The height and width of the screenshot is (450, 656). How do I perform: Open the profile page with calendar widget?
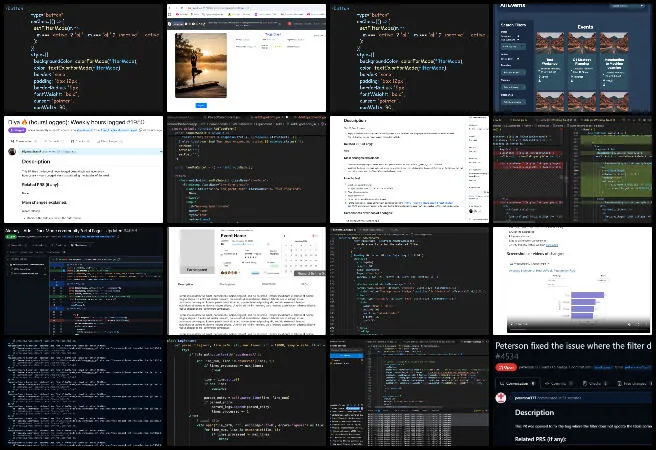(x=245, y=280)
